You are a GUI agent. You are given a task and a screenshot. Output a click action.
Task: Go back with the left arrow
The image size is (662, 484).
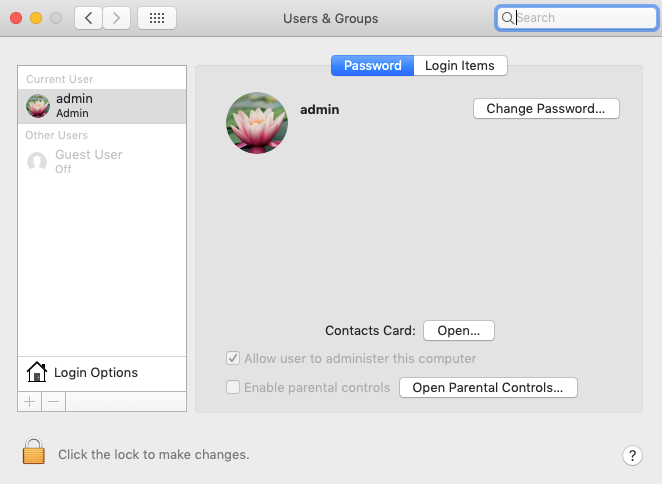click(88, 18)
